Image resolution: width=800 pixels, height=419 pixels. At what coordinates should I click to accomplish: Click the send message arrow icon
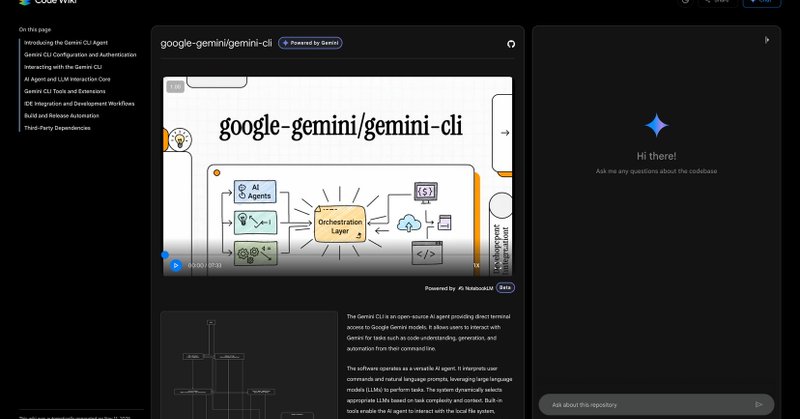[759, 404]
